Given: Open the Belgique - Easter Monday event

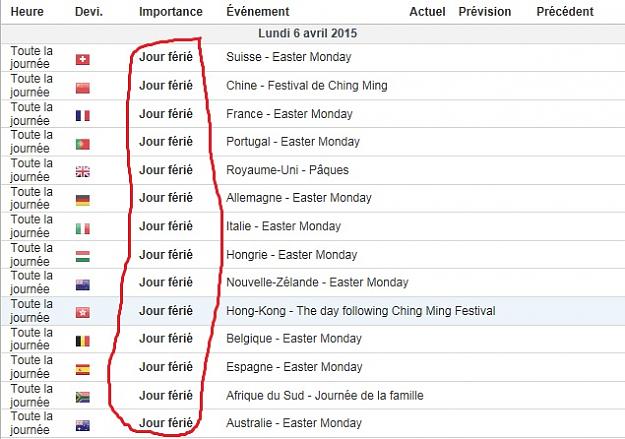Looking at the screenshot, I should click(x=294, y=339).
